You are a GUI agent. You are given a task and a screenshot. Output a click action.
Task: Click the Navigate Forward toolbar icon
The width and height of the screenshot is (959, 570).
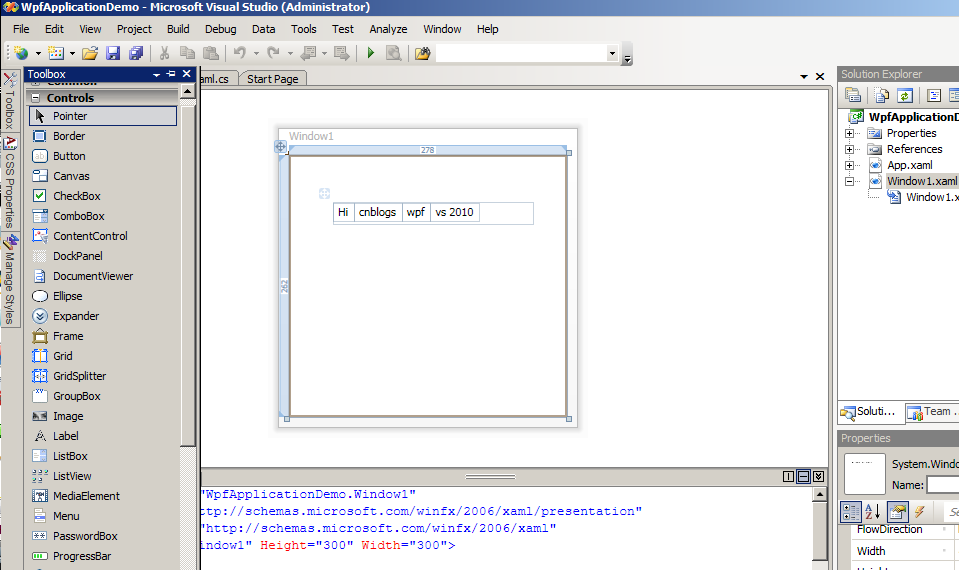[341, 53]
